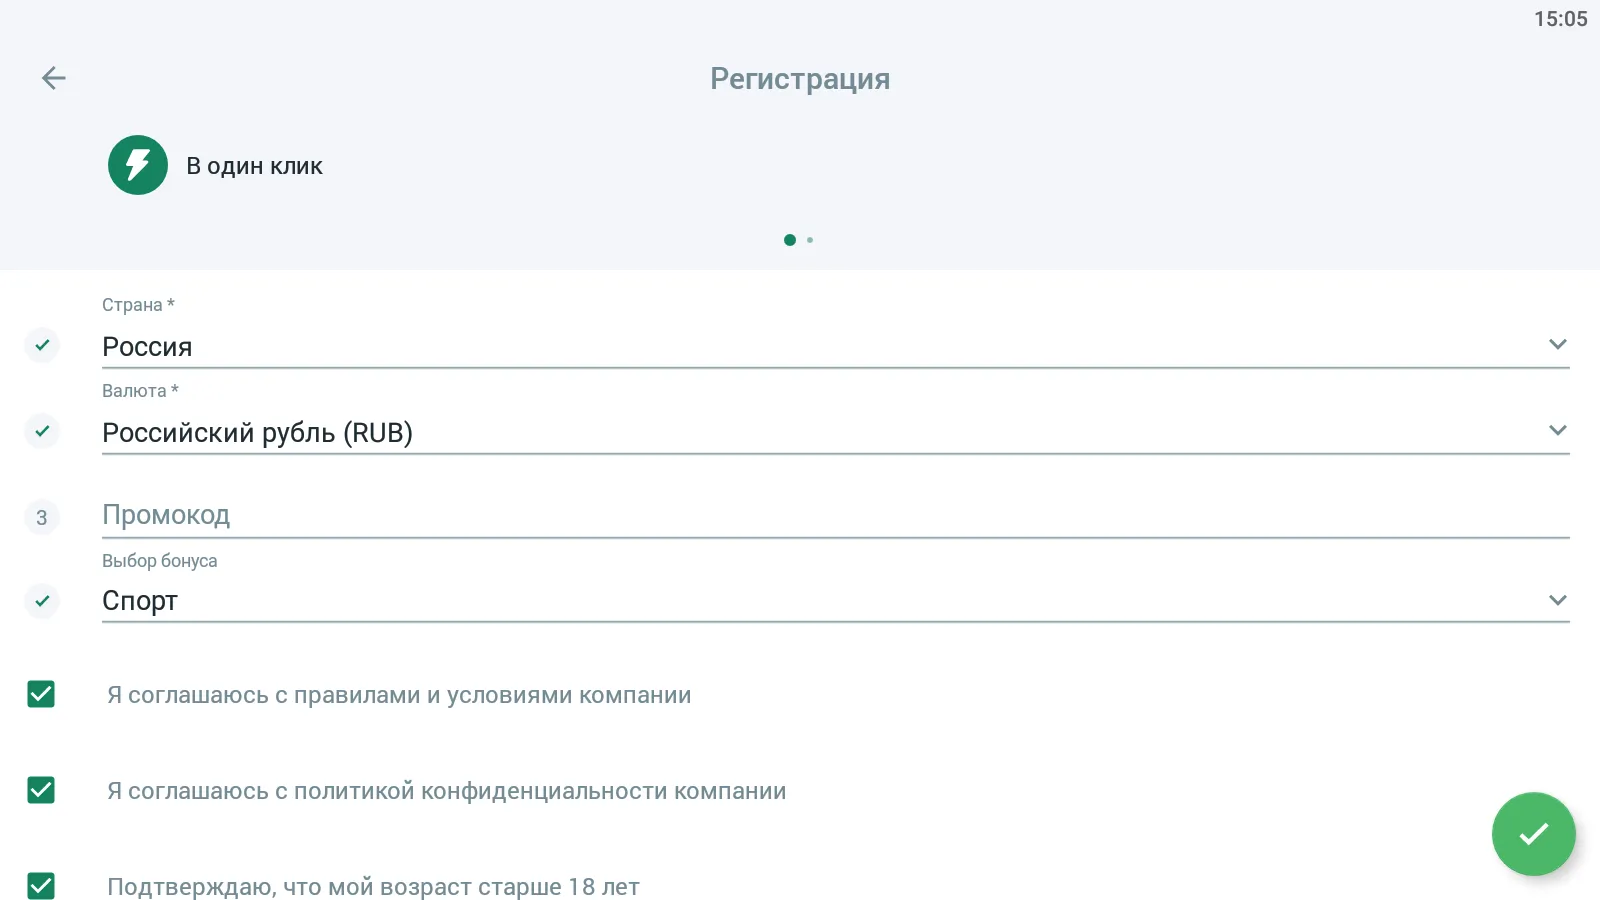Click the Промокод input field
Screen dimensions: 1600x900
[x=835, y=515]
